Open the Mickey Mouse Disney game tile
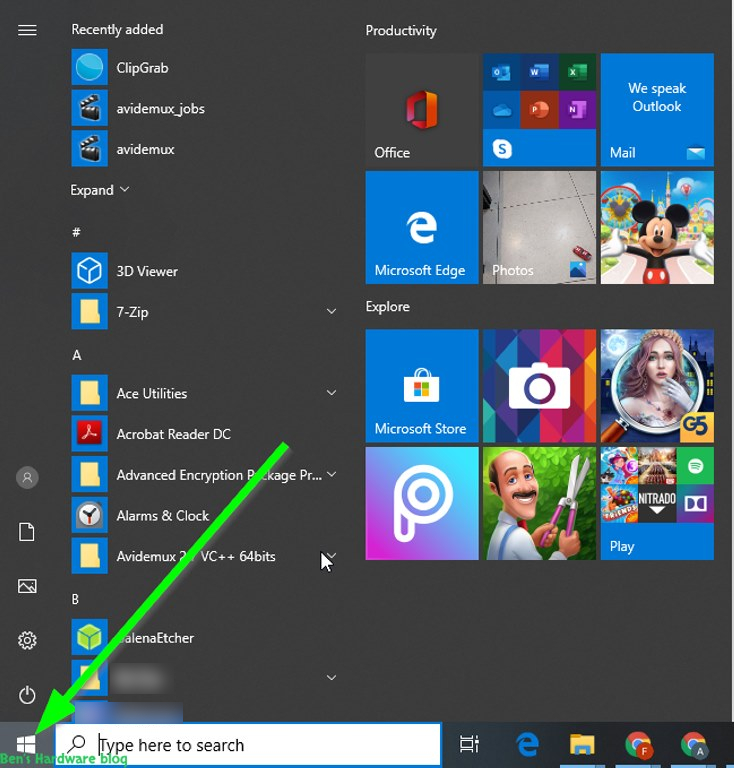This screenshot has height=768, width=734. [x=657, y=227]
